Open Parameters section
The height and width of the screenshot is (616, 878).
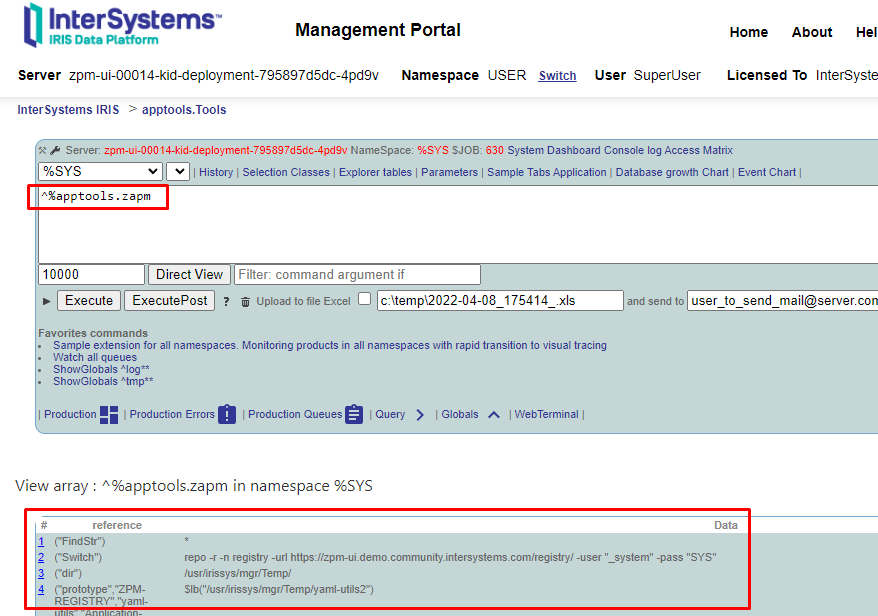[x=450, y=172]
